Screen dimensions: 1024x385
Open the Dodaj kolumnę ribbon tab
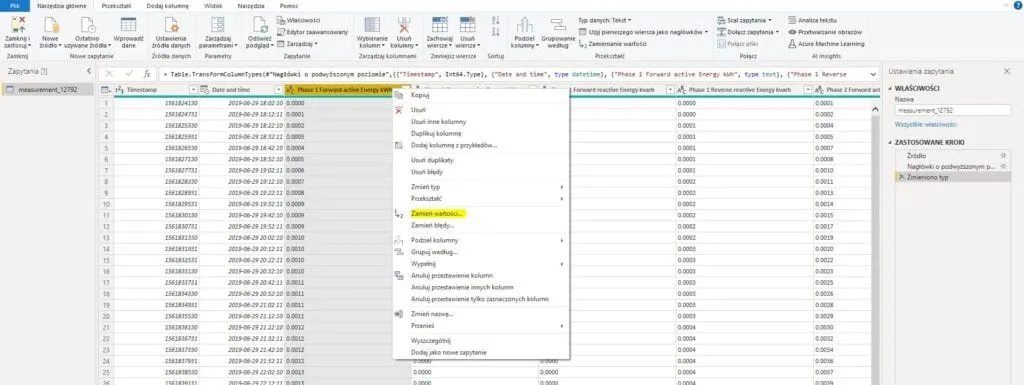167,5
